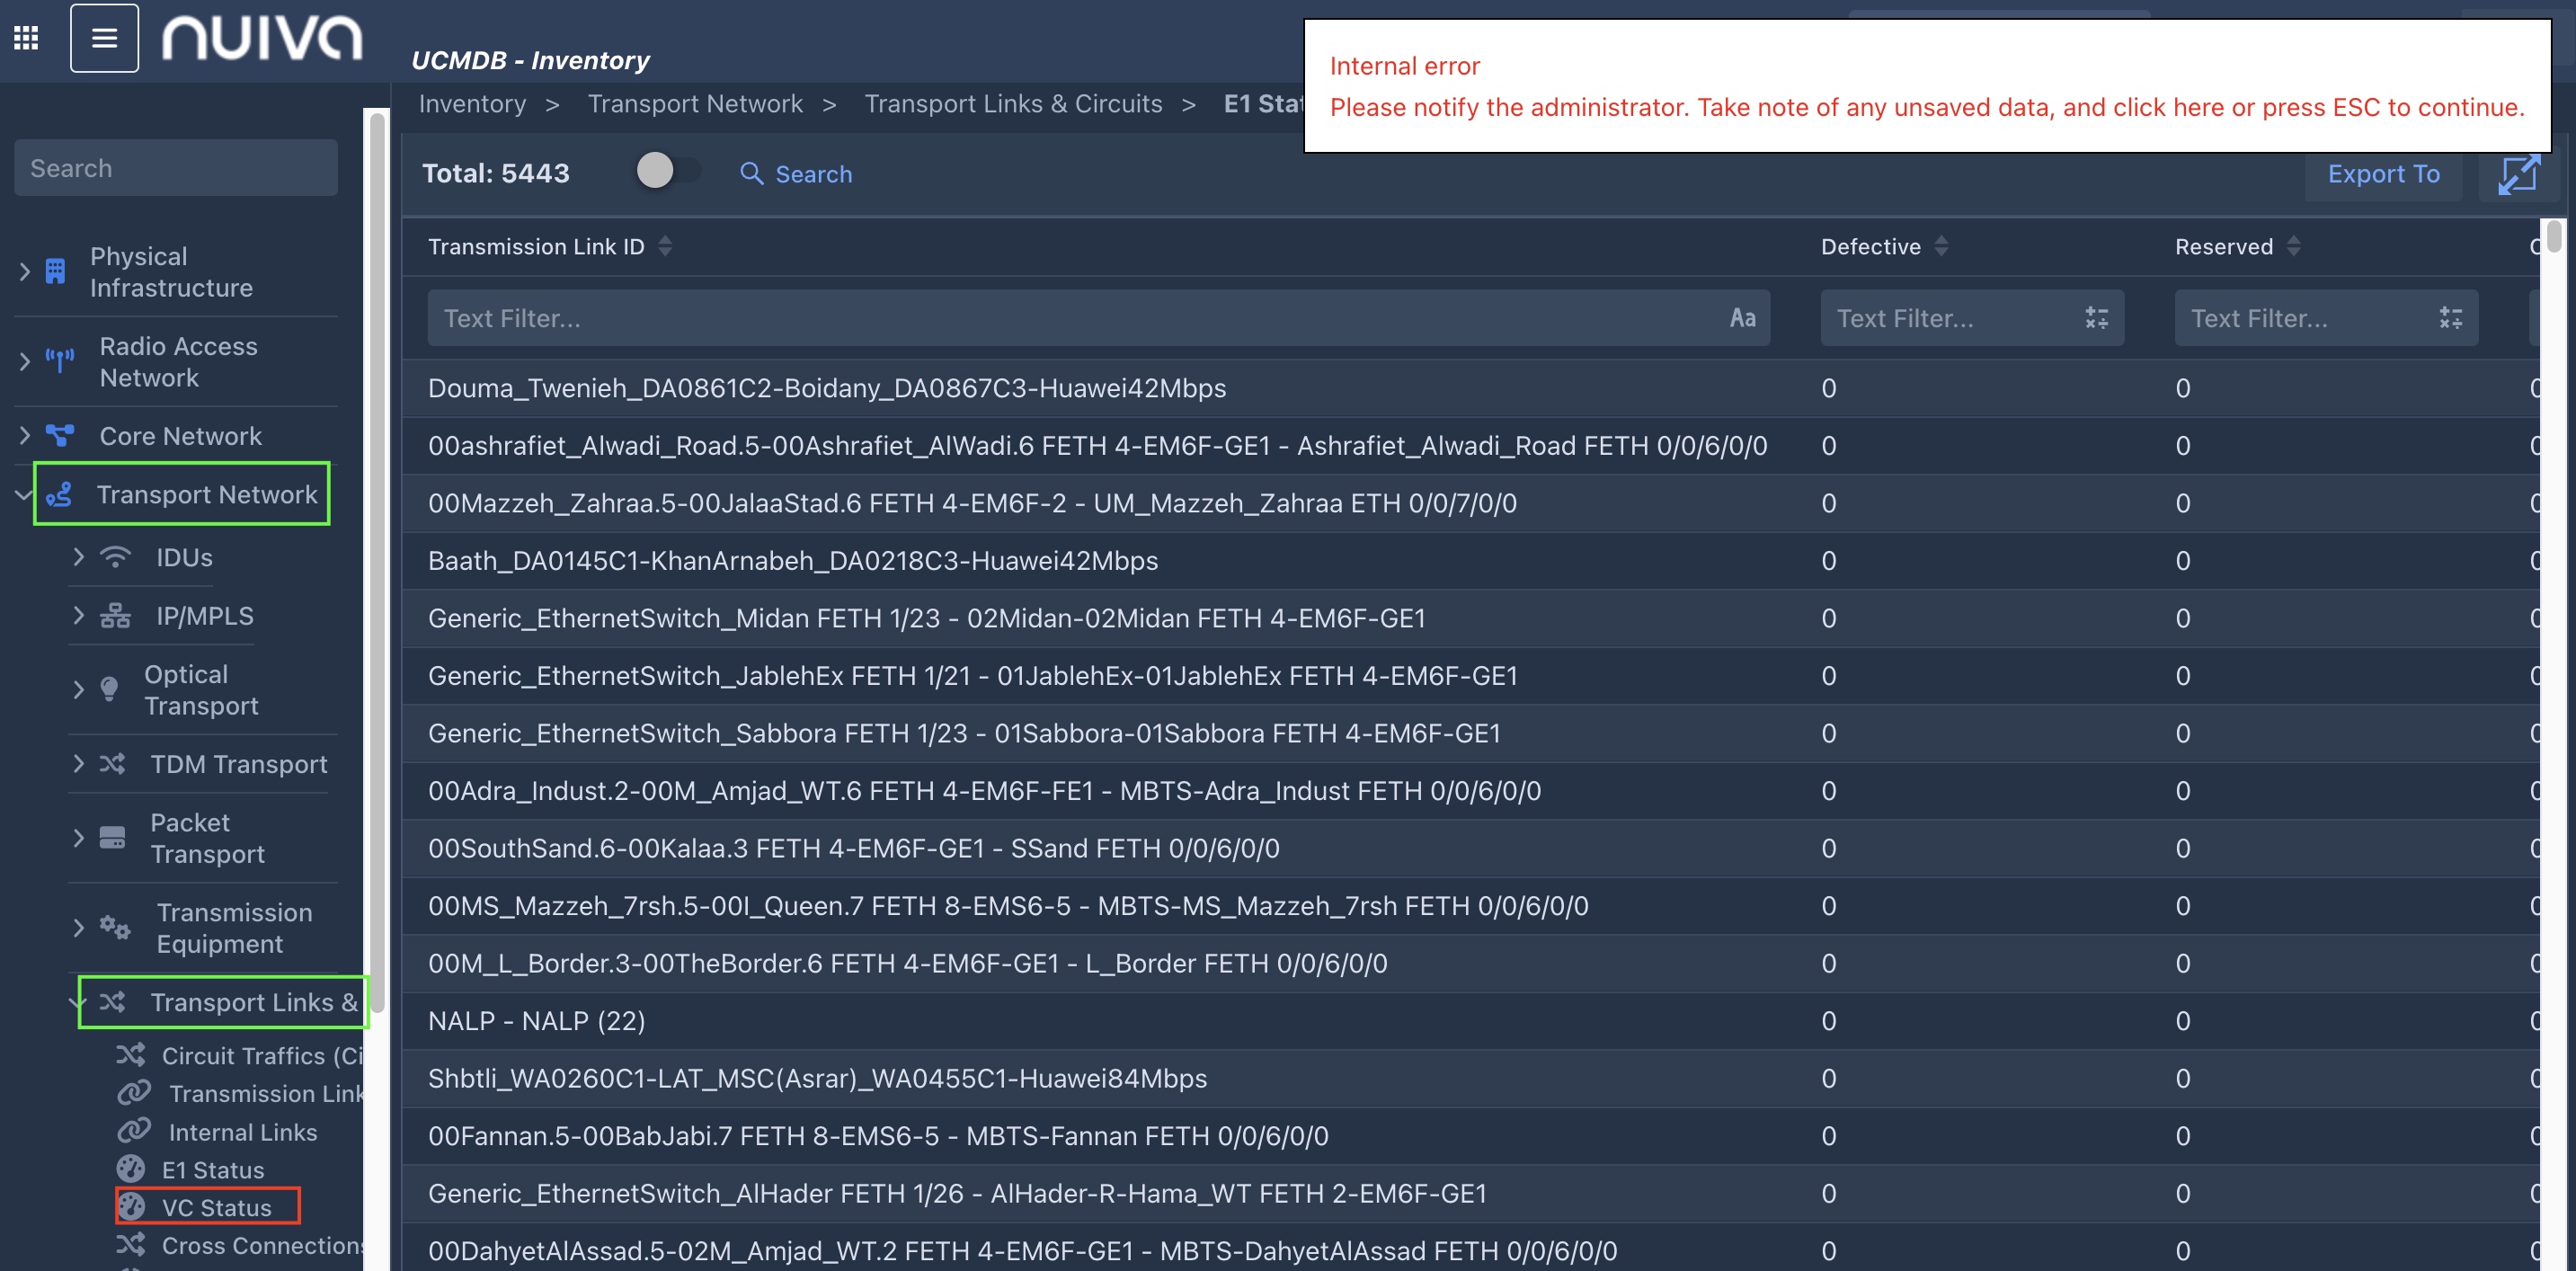Image resolution: width=2576 pixels, height=1271 pixels.
Task: Open the apps grid icon
Action: point(26,38)
